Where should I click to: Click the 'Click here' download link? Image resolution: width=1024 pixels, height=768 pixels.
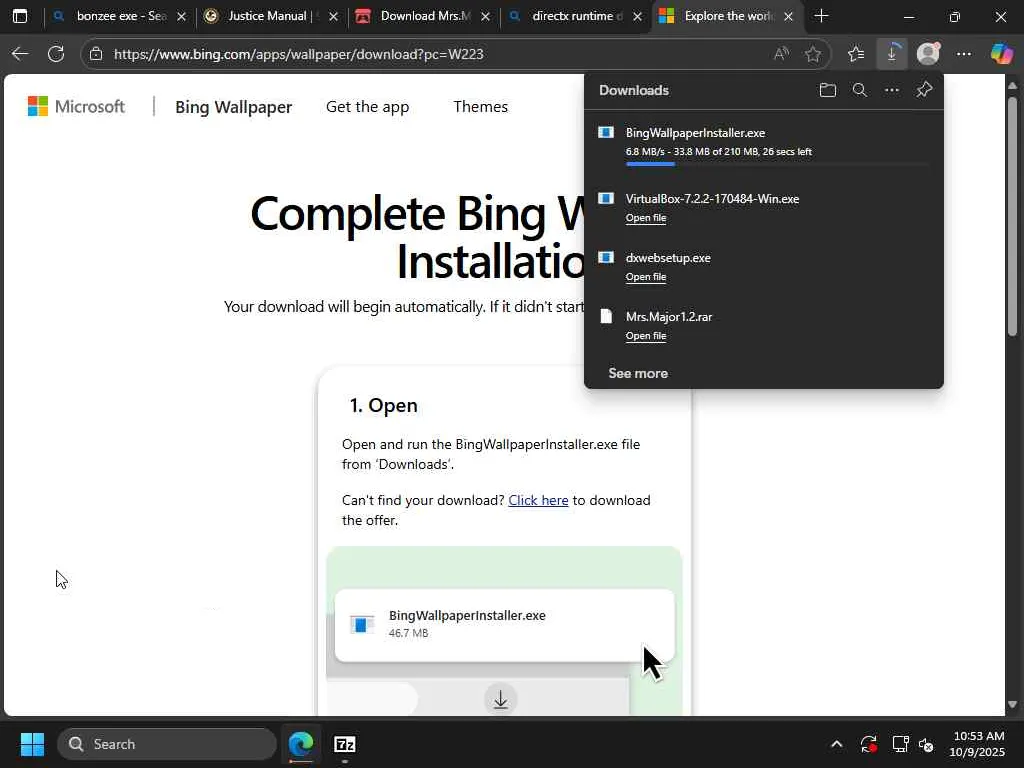[538, 500]
